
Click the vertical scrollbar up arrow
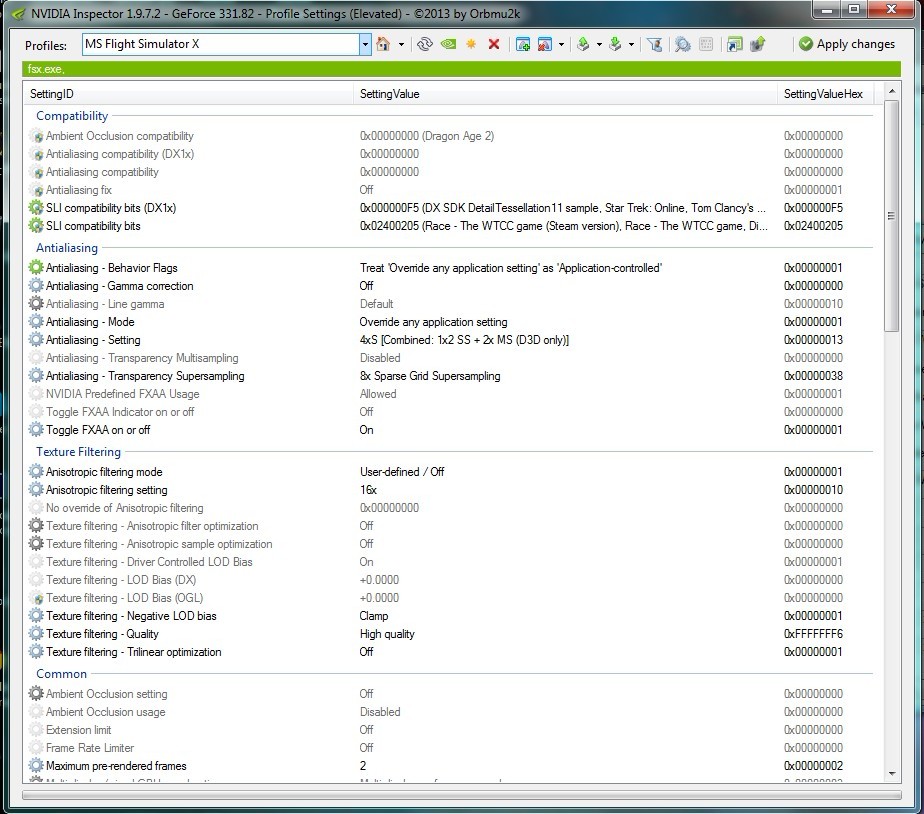[x=892, y=91]
